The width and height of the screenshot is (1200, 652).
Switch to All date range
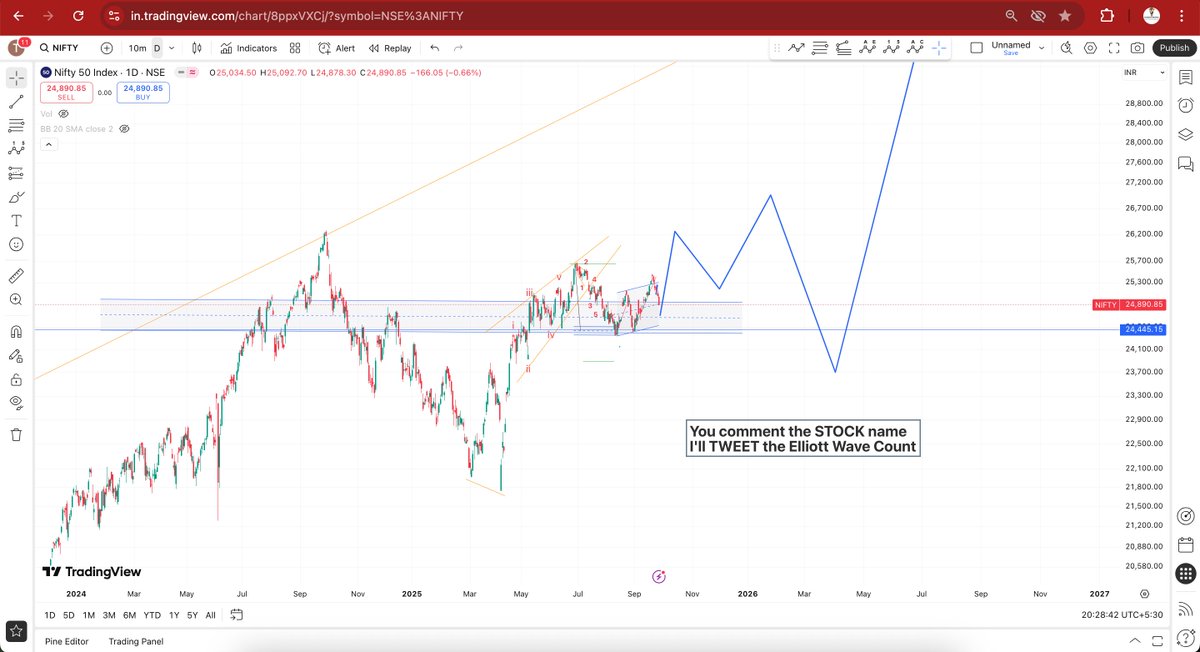point(210,615)
